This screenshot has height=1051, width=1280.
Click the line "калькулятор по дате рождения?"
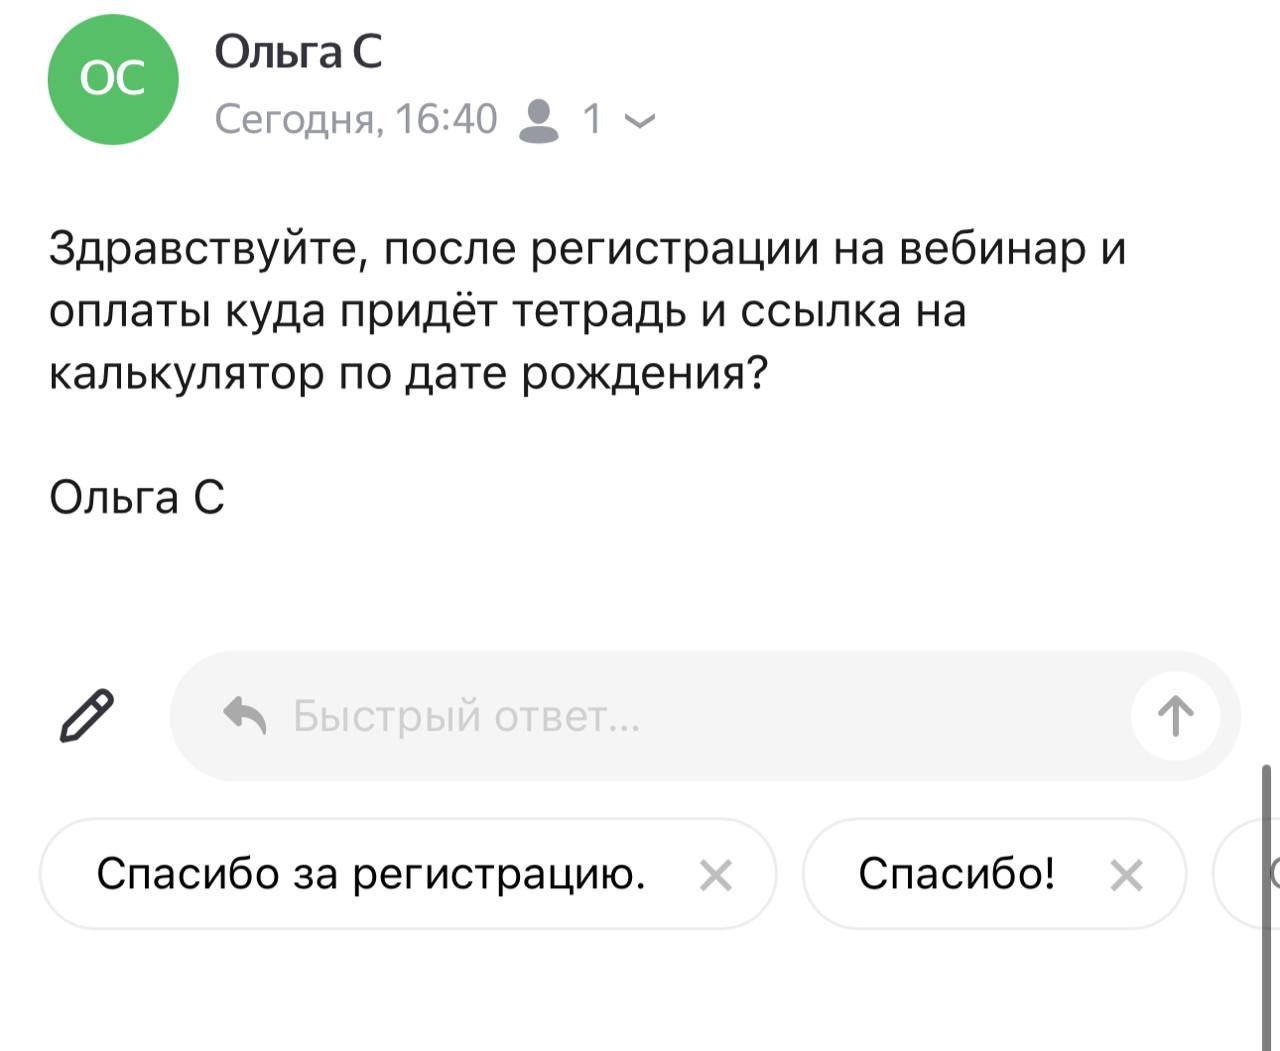click(408, 373)
